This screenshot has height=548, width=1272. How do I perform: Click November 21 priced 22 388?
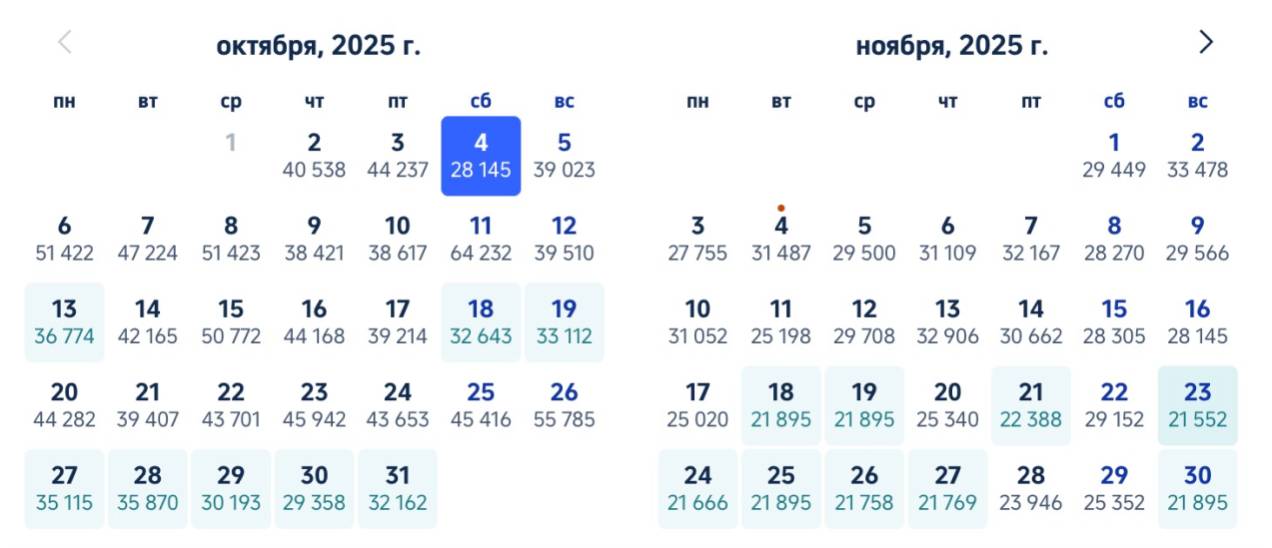tap(1031, 405)
